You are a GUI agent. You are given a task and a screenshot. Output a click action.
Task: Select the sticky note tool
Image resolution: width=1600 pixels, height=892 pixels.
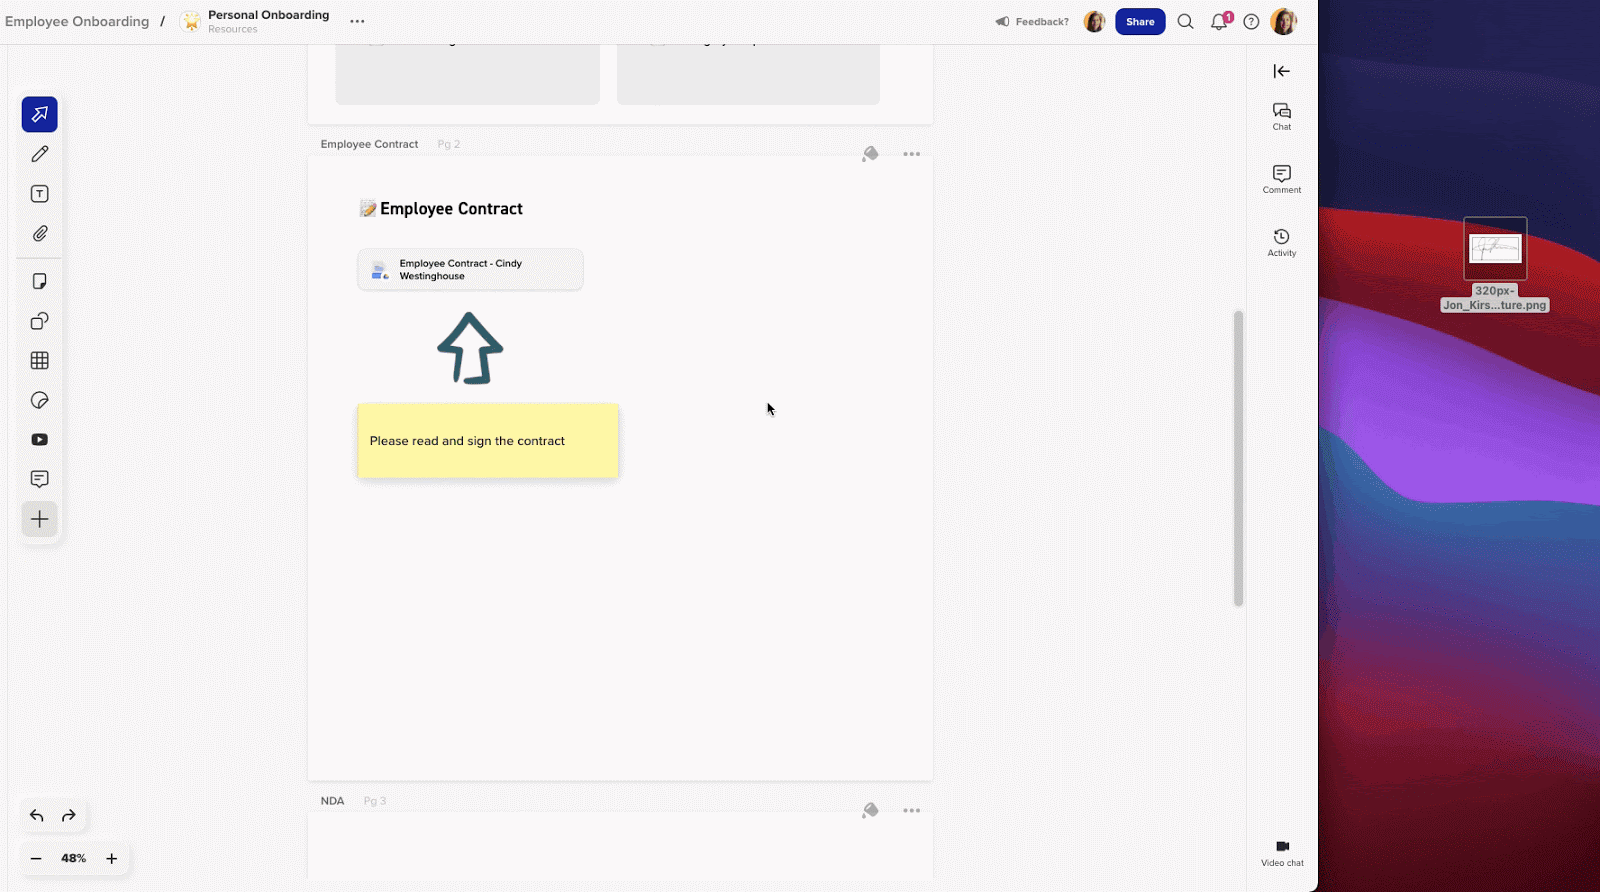tap(40, 282)
